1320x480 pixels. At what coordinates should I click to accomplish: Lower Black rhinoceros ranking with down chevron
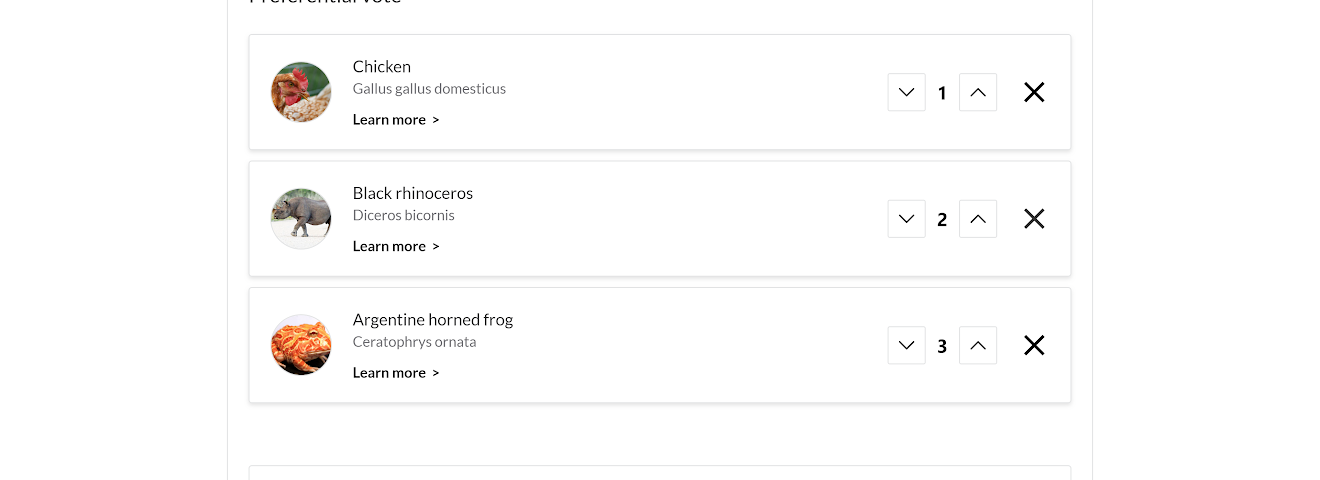pos(906,219)
